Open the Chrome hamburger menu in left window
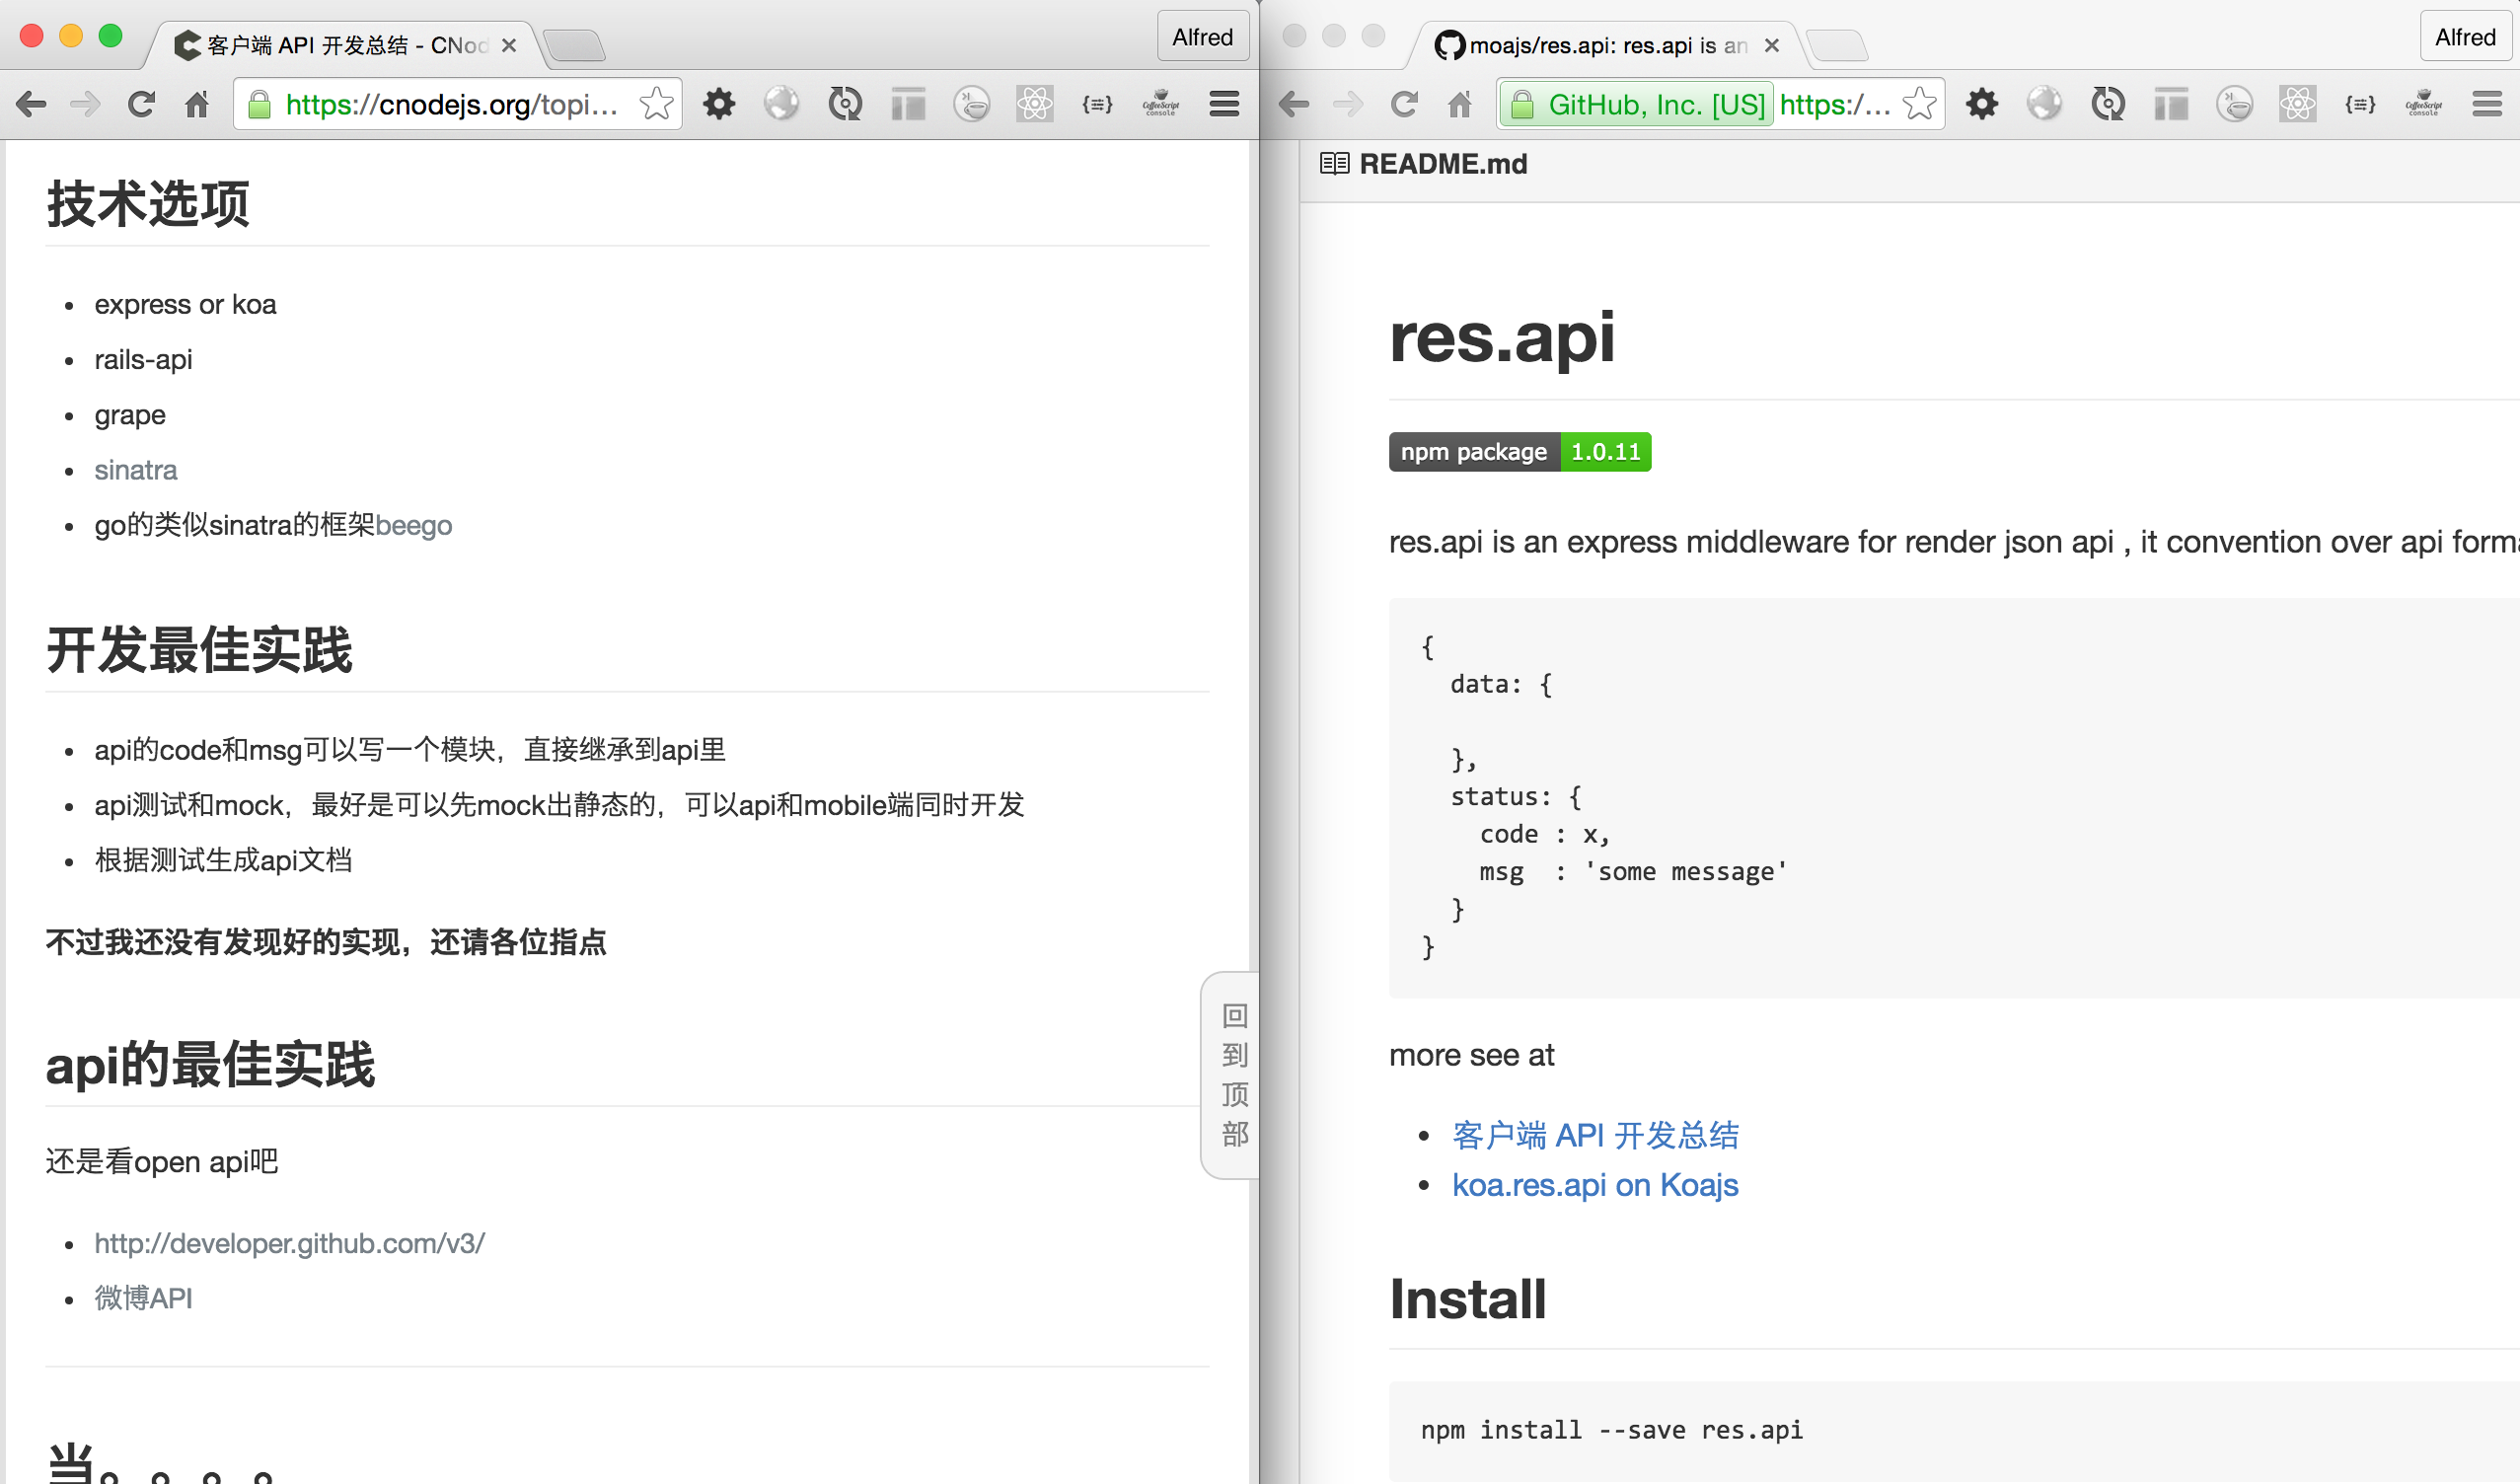 tap(1224, 104)
